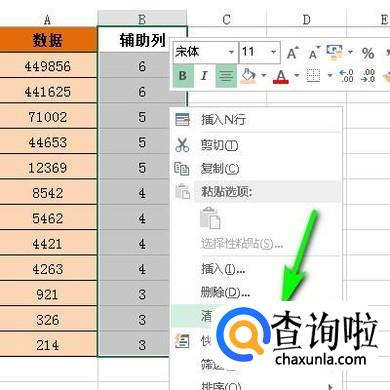
Task: Click the borders icon
Action: (313, 76)
